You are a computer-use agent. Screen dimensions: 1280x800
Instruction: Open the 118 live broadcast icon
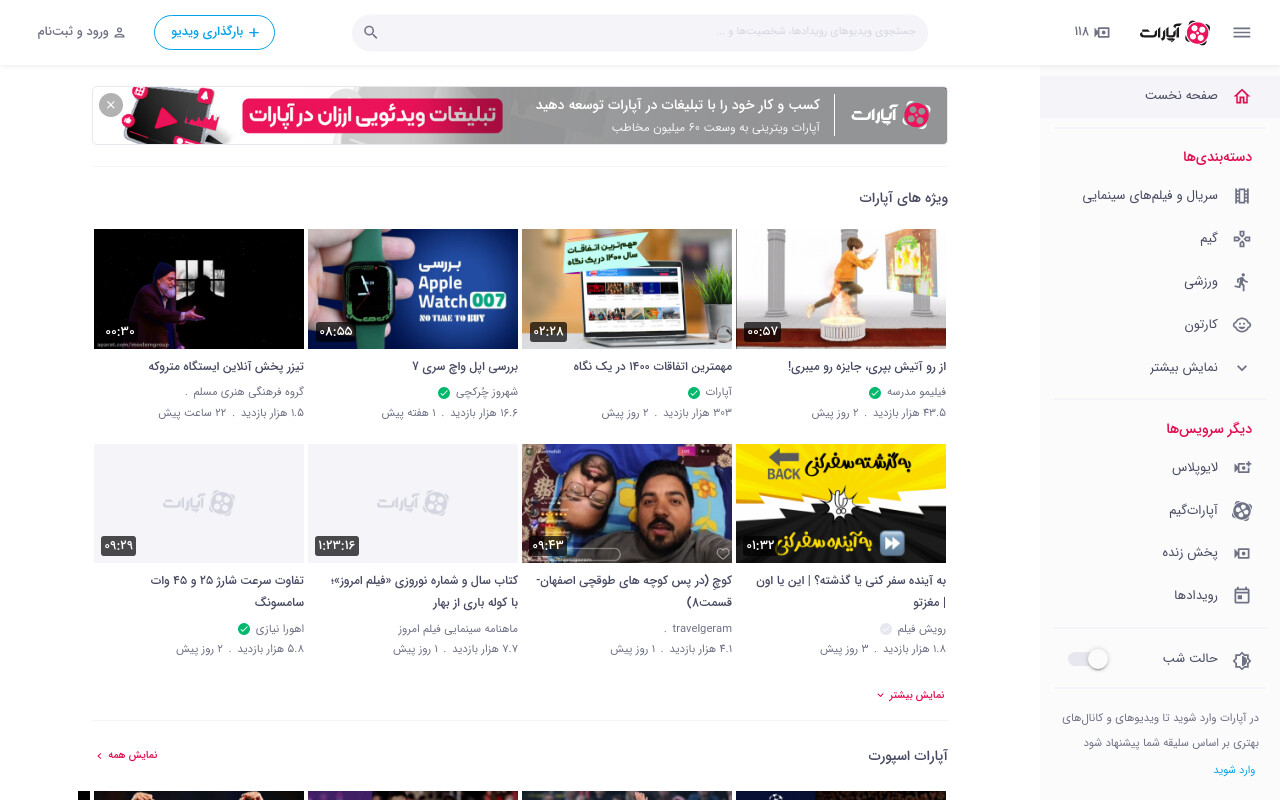(1092, 32)
